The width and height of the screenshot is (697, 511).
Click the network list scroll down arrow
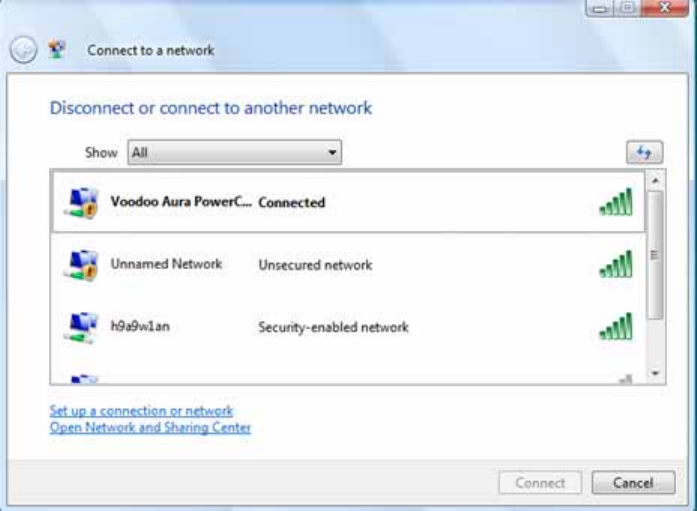655,374
